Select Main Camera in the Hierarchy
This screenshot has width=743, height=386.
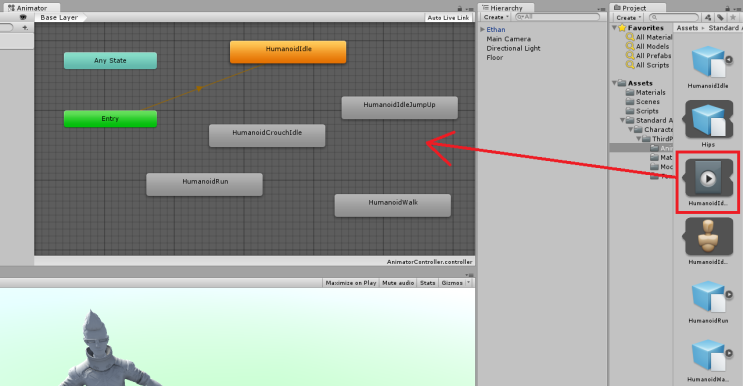tap(508, 39)
